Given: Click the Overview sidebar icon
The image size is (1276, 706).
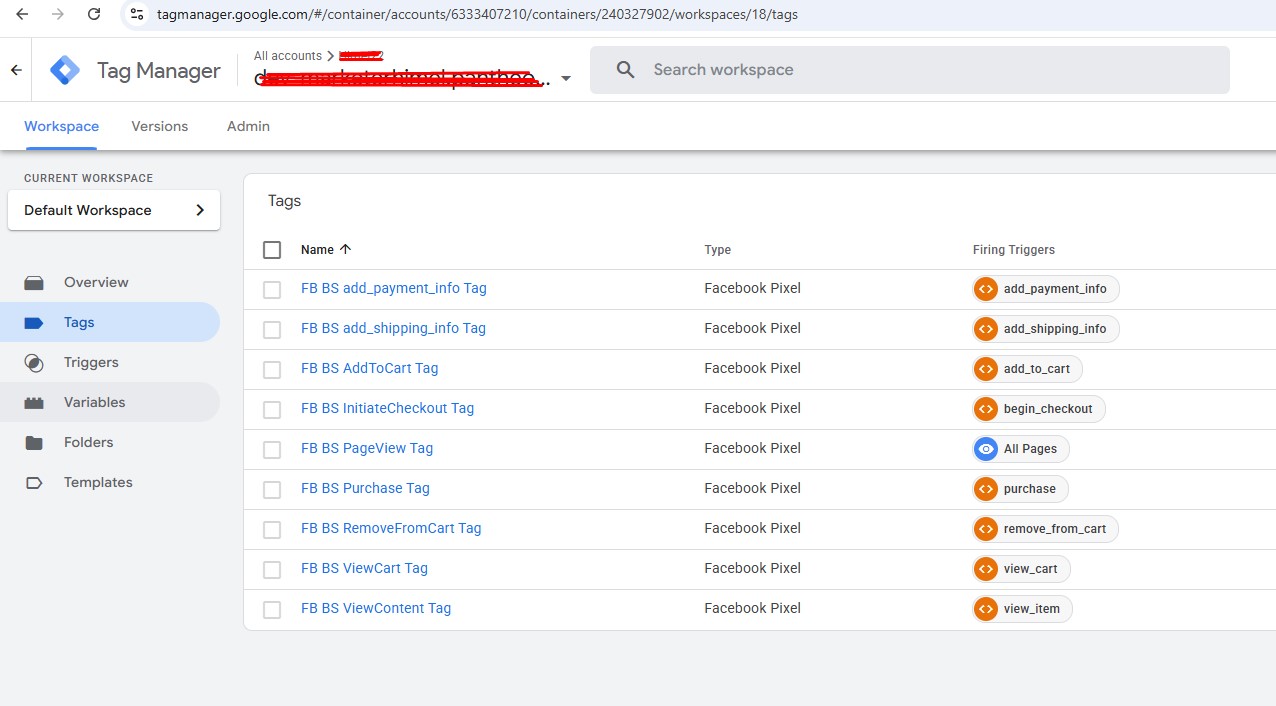Looking at the screenshot, I should 34,283.
